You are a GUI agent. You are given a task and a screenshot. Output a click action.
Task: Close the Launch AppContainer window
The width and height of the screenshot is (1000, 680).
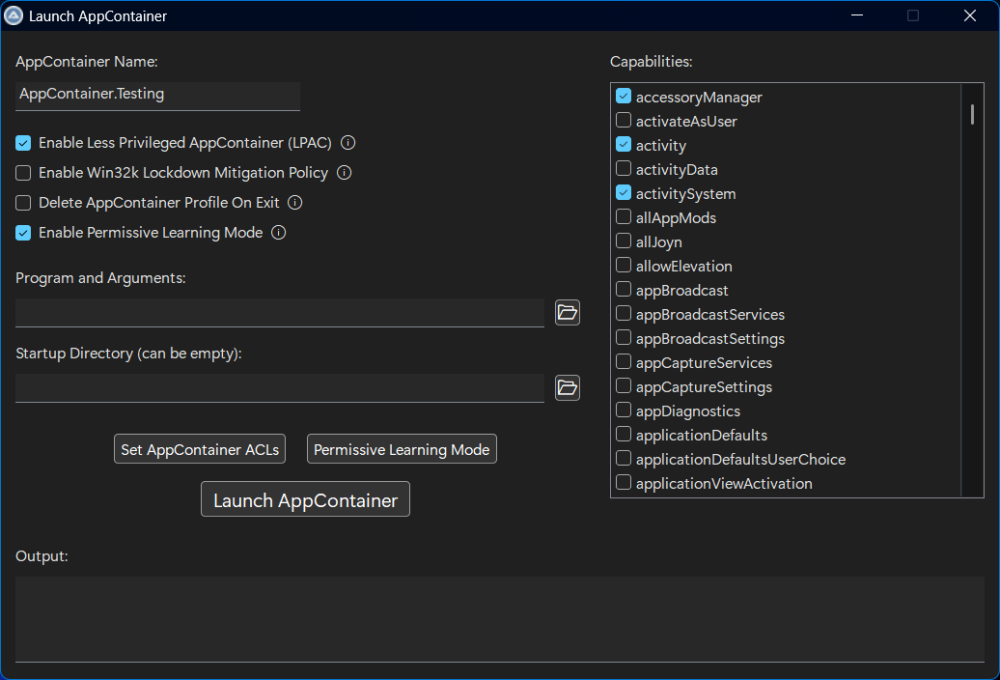click(x=969, y=16)
